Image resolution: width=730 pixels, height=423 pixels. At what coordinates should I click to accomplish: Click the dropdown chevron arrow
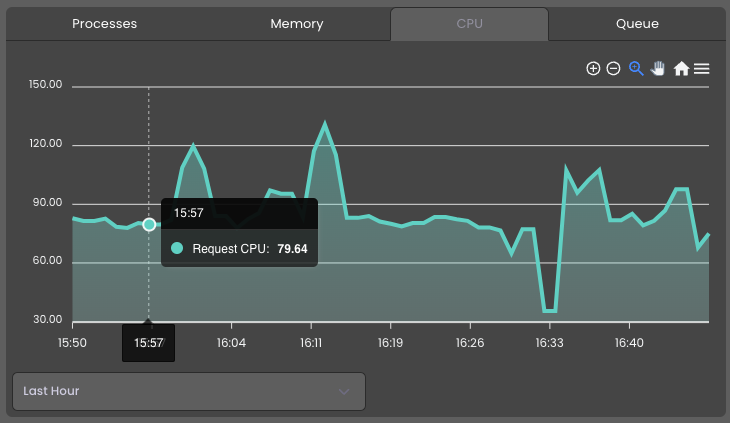click(x=344, y=391)
